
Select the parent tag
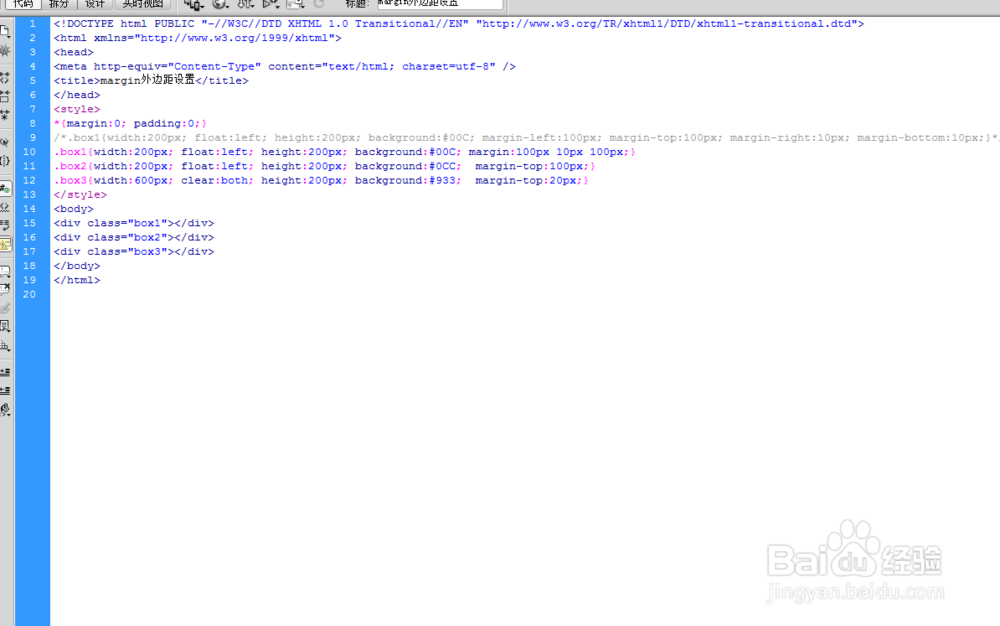pyautogui.click(x=5, y=142)
